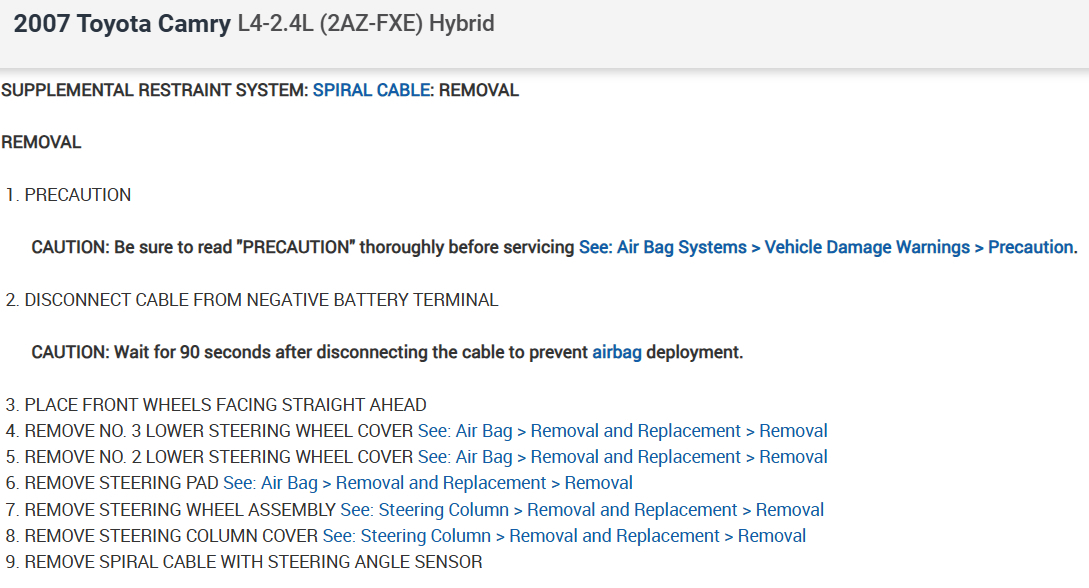Open the Steering Column link in step 8
This screenshot has width=1089, height=588.
(x=425, y=536)
